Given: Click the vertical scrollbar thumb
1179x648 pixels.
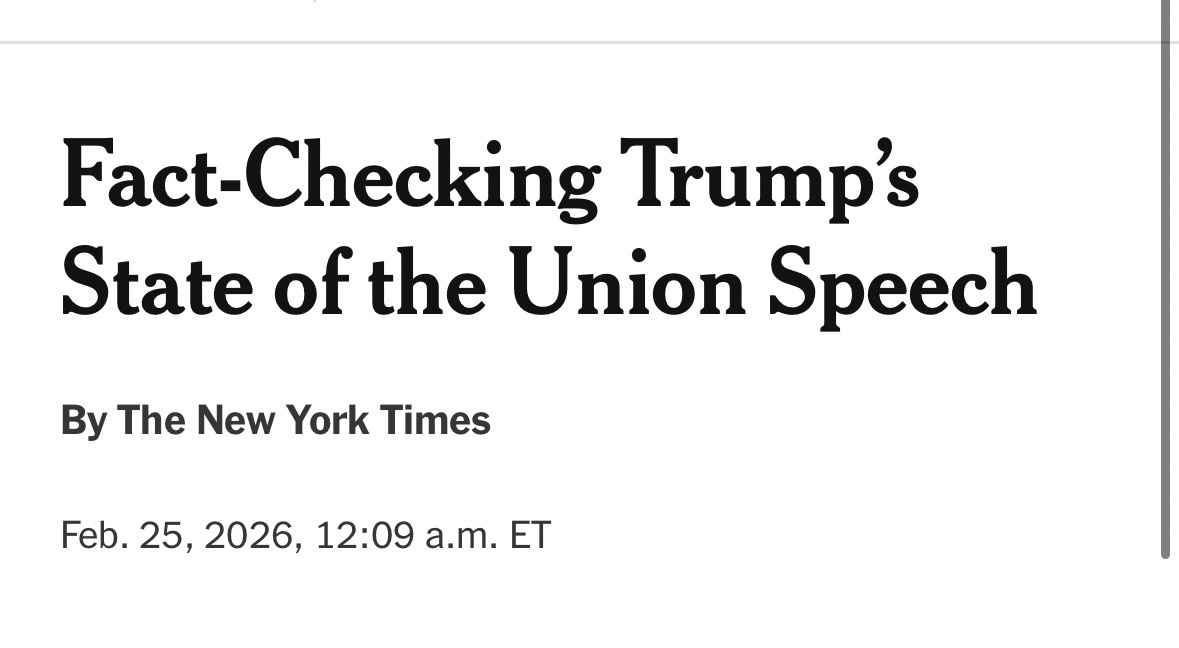Looking at the screenshot, I should click(1164, 280).
